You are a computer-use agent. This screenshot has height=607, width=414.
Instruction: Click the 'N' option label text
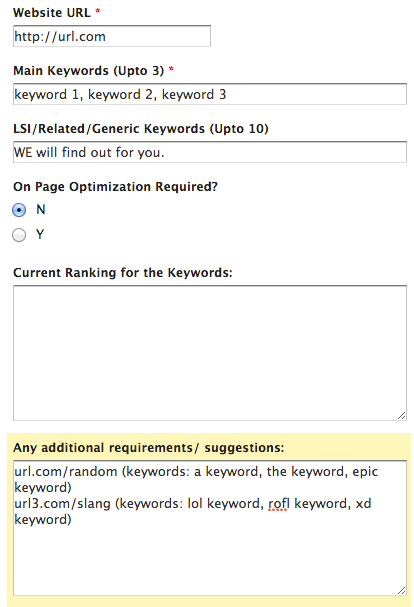click(41, 210)
